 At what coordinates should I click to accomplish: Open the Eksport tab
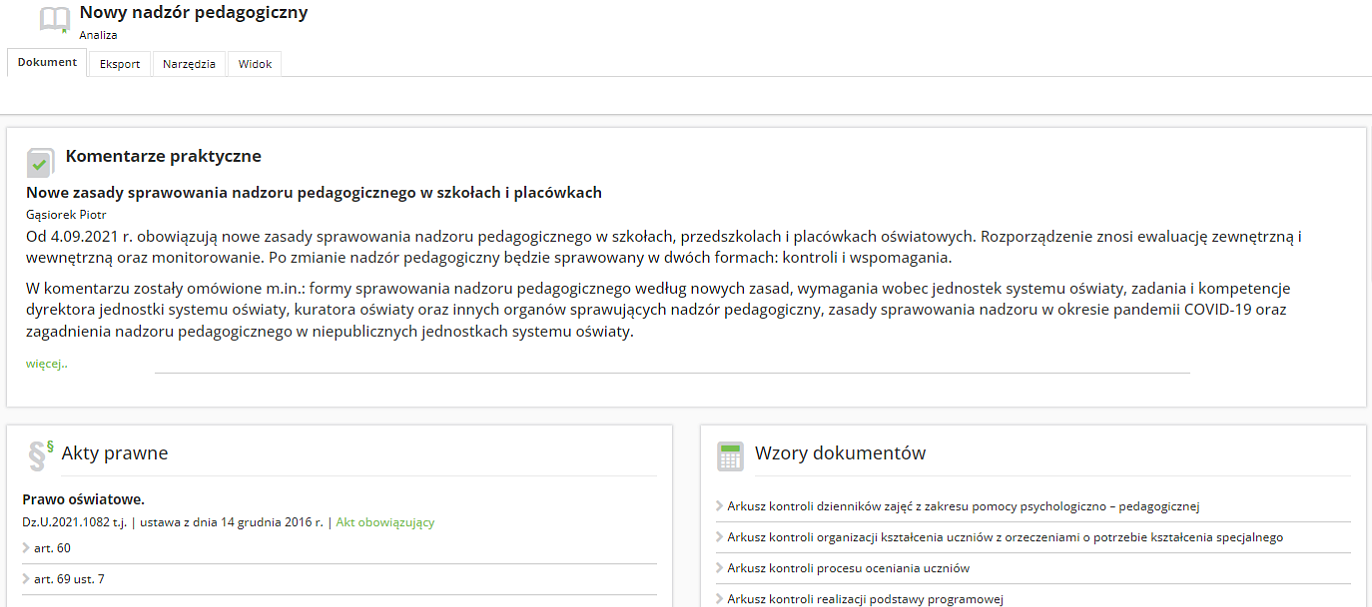(120, 64)
